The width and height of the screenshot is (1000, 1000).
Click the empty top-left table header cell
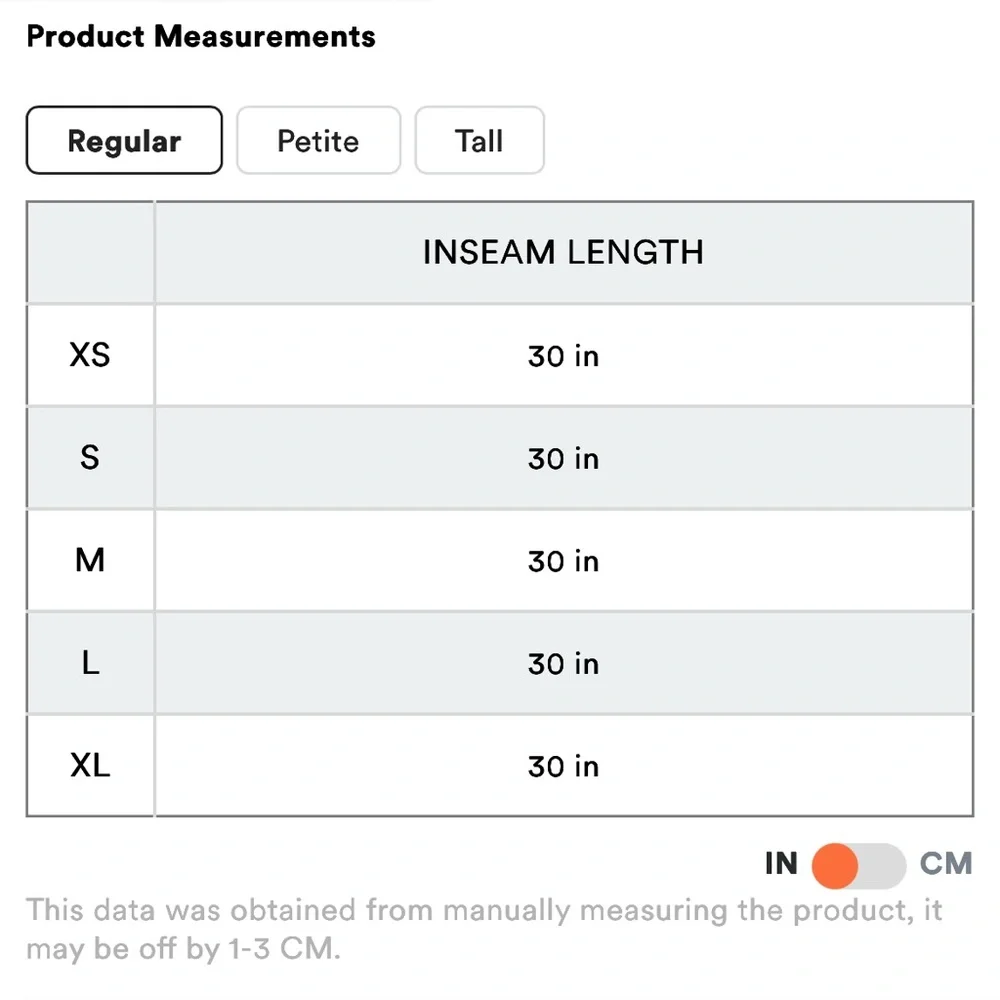[90, 252]
